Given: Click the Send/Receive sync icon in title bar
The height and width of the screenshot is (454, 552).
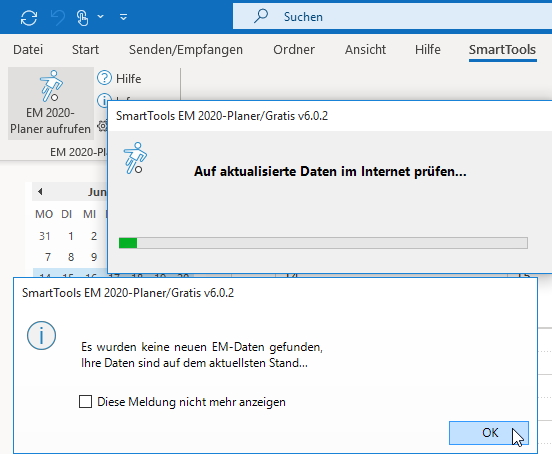Looking at the screenshot, I should click(29, 17).
